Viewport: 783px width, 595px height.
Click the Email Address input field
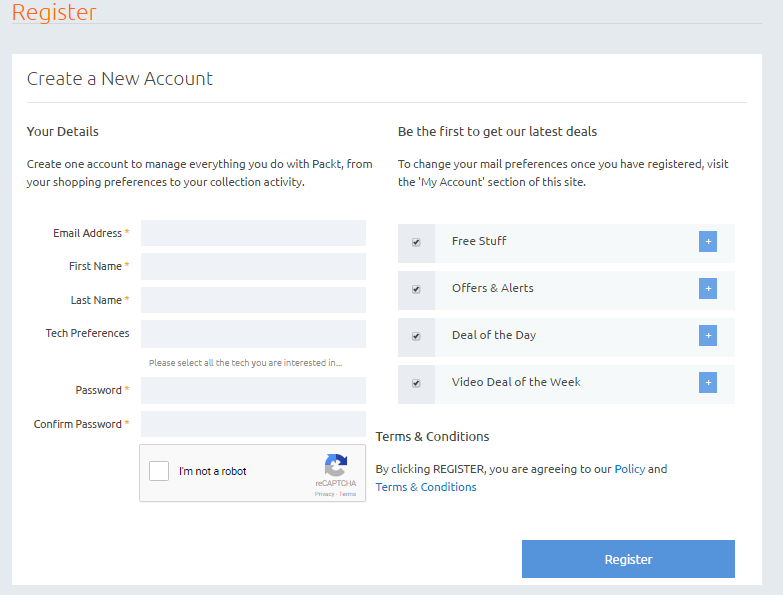point(253,233)
